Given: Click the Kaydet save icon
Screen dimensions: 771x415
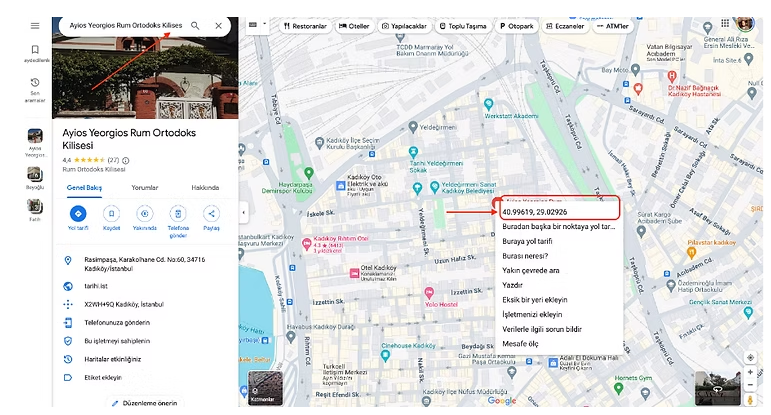Looking at the screenshot, I should (x=111, y=213).
